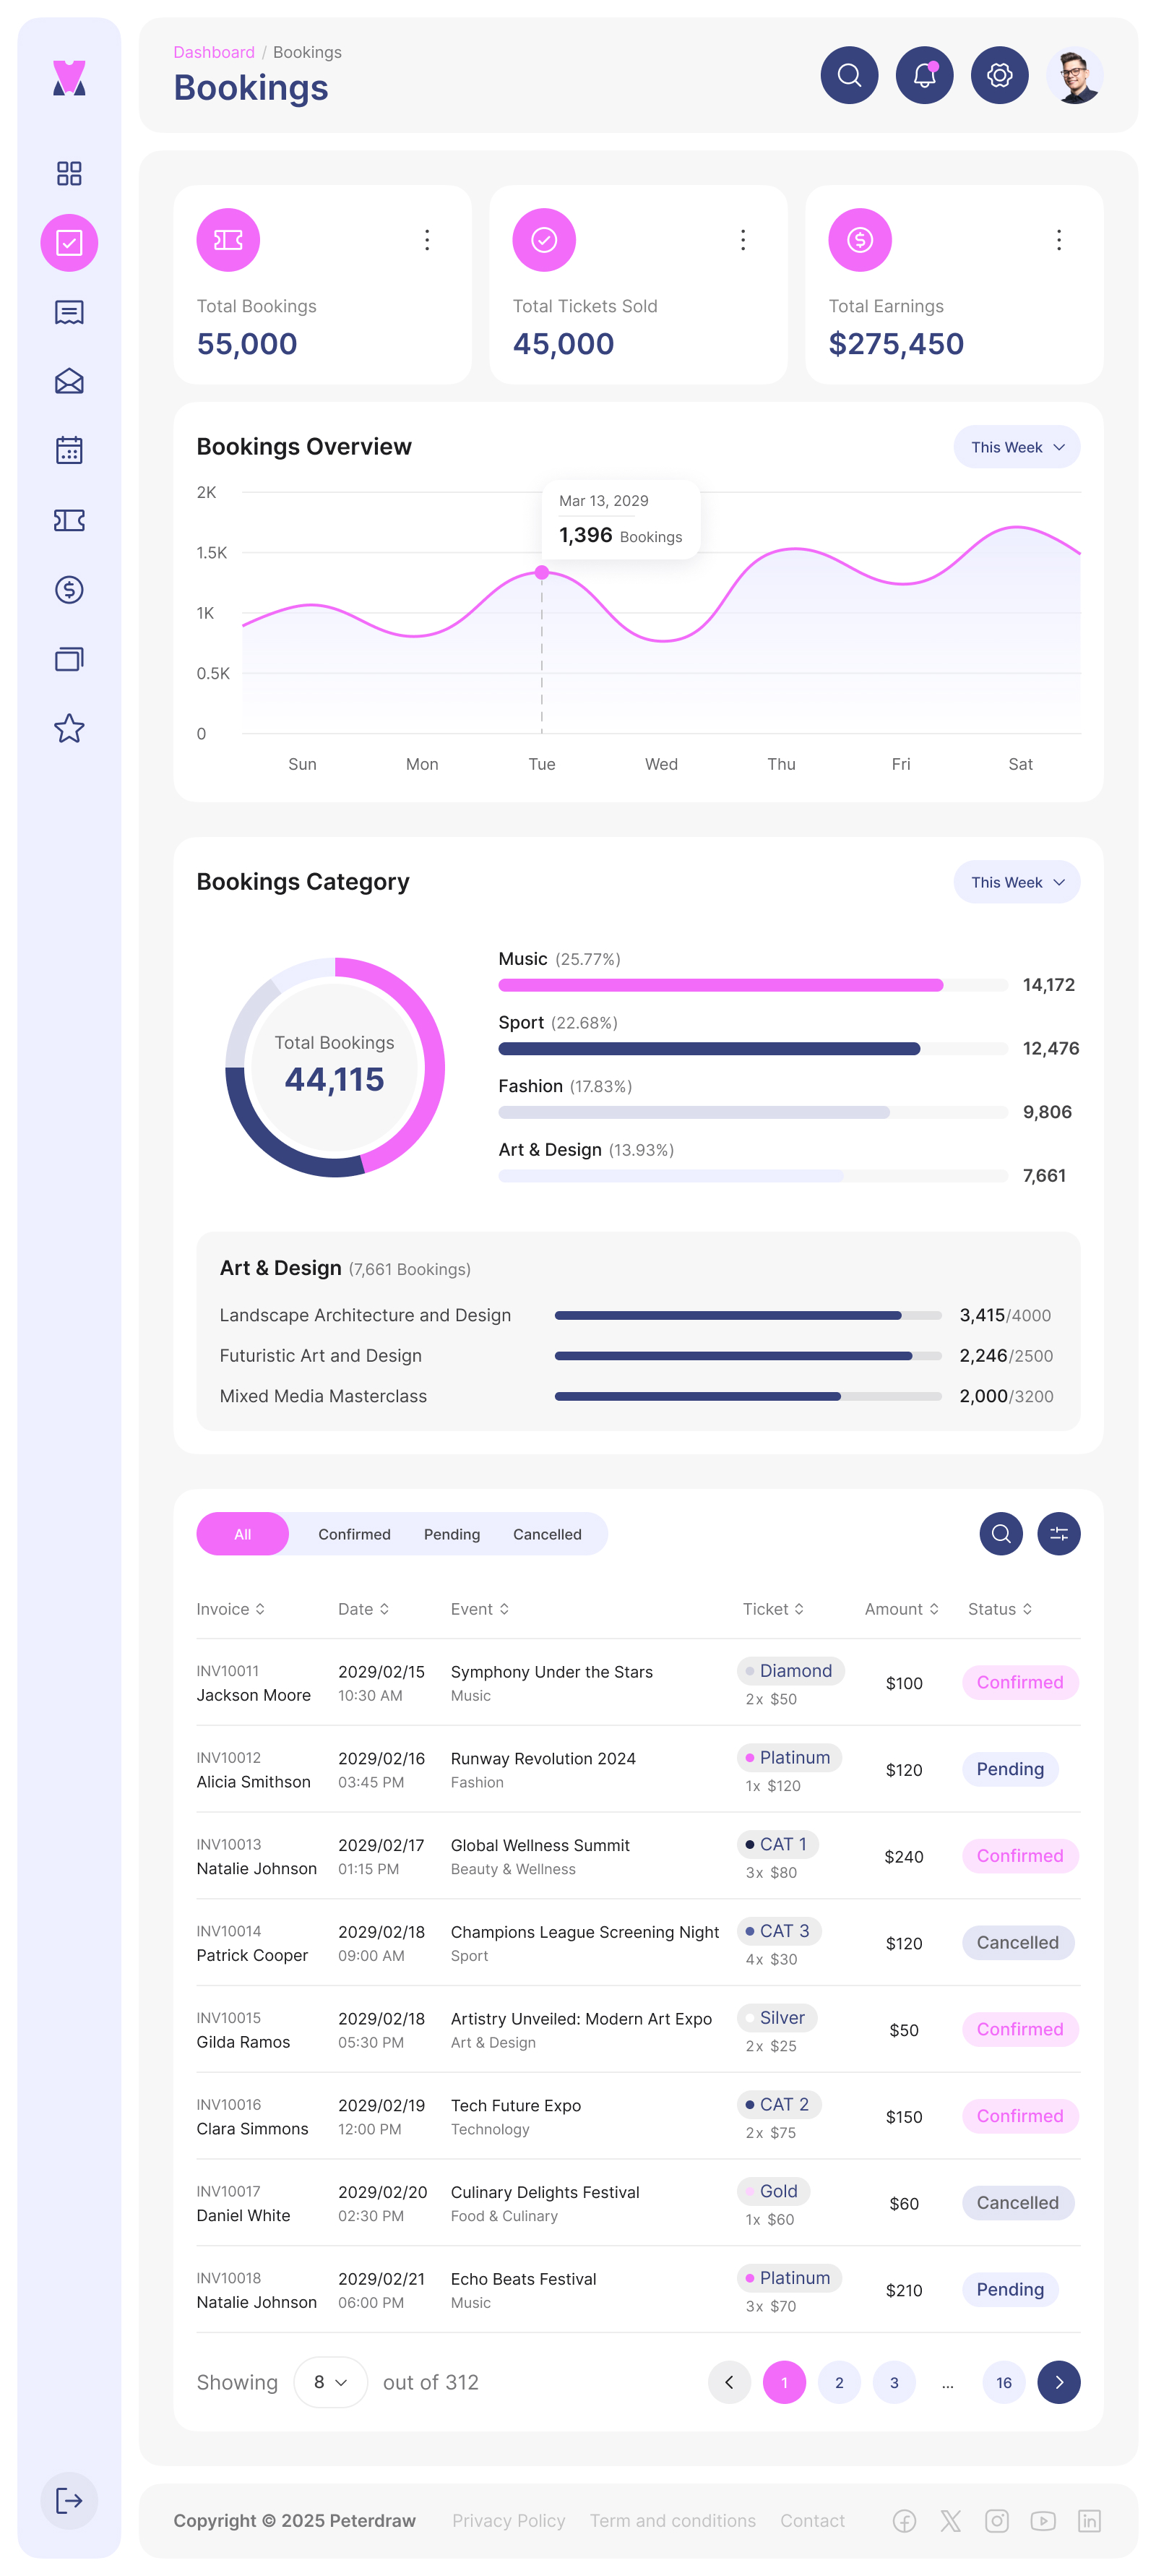Open the table filter icon above bookings list
This screenshot has width=1156, height=2576.
pos(1059,1533)
